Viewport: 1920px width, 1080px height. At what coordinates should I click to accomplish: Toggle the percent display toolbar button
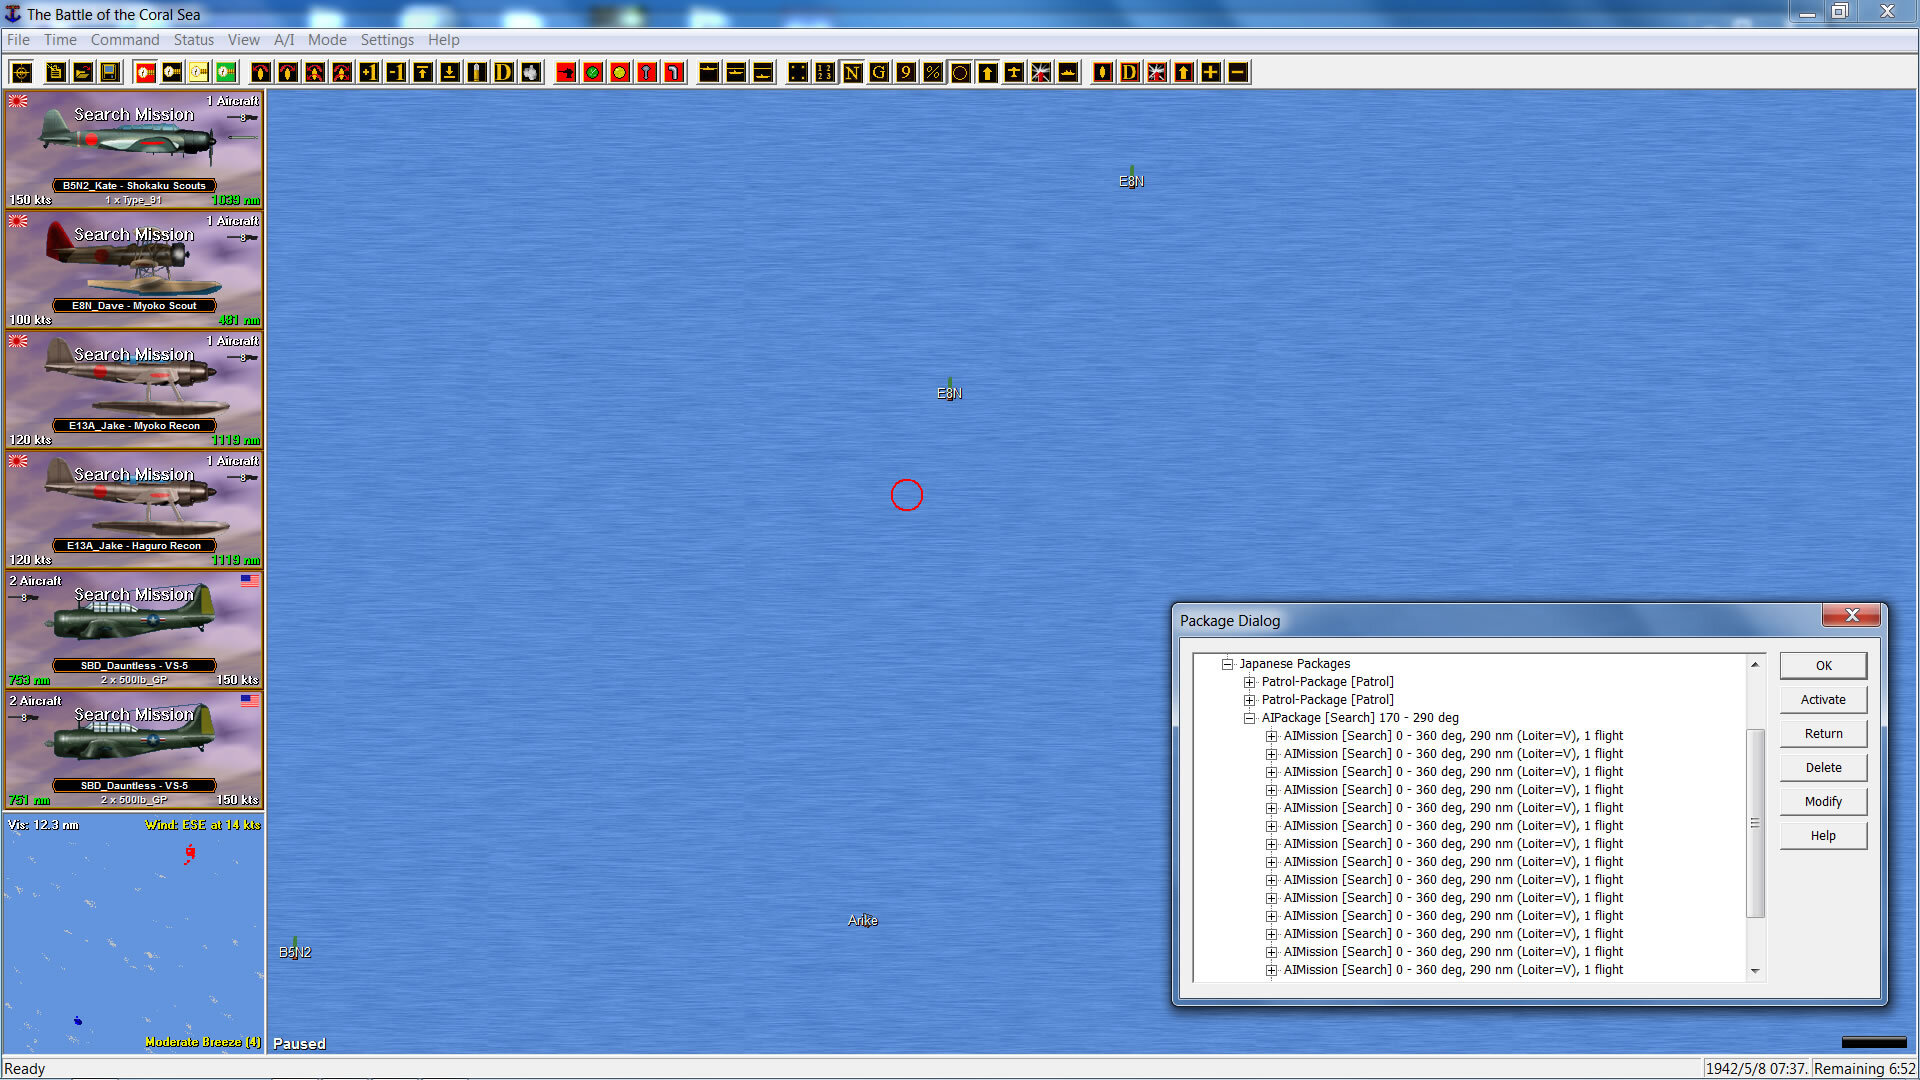(933, 72)
